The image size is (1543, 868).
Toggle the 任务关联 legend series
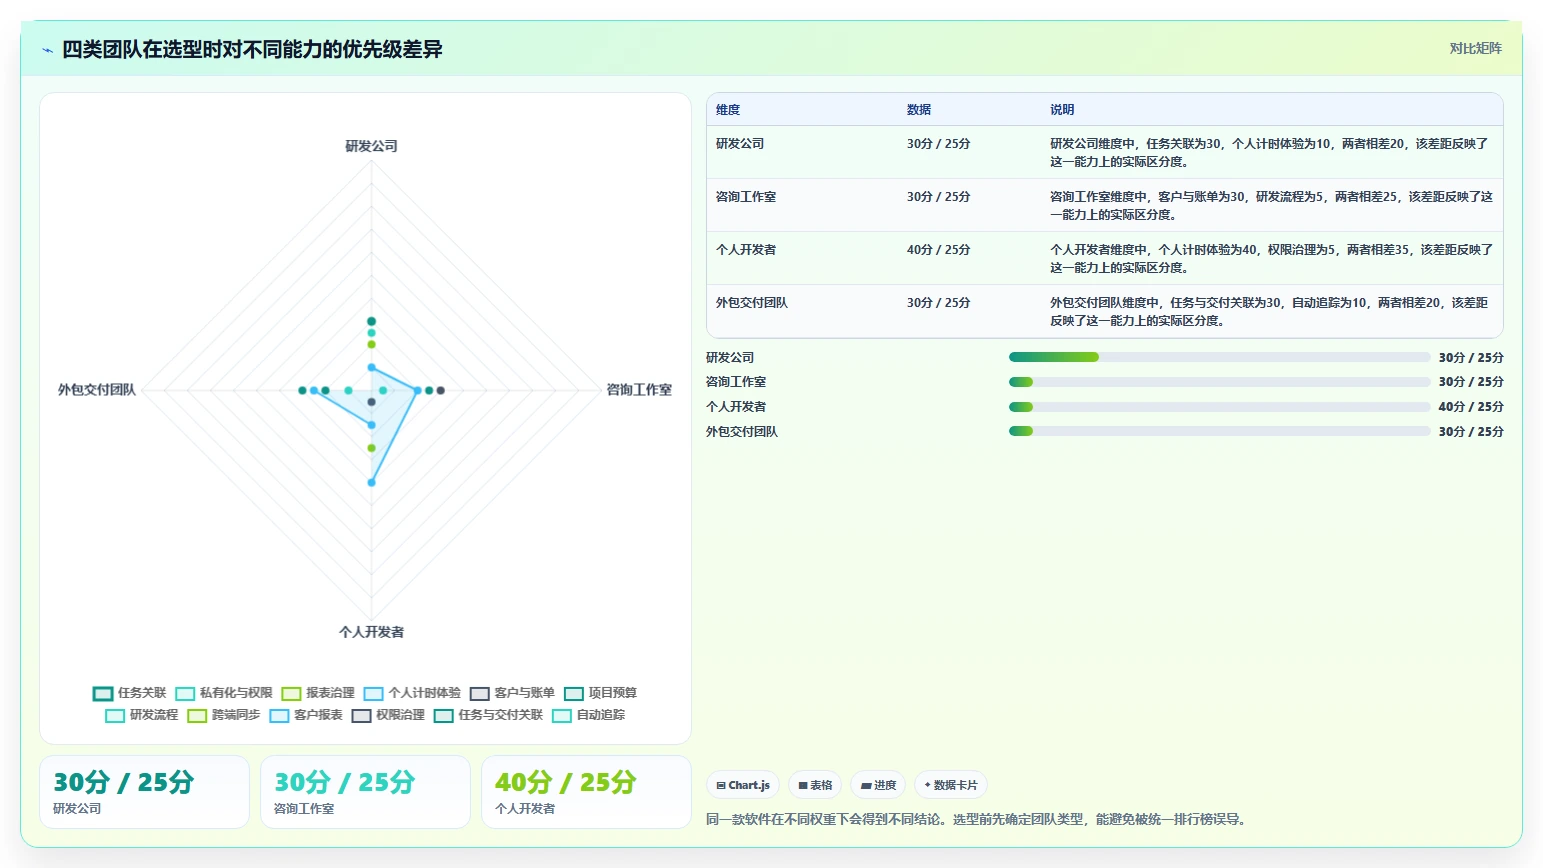pyautogui.click(x=130, y=693)
